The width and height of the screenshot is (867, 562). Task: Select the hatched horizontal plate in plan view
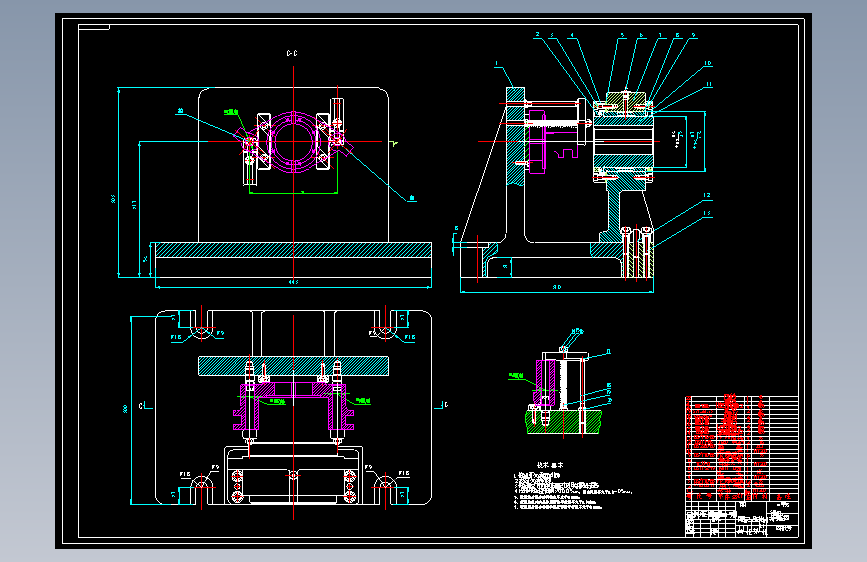coord(294,366)
